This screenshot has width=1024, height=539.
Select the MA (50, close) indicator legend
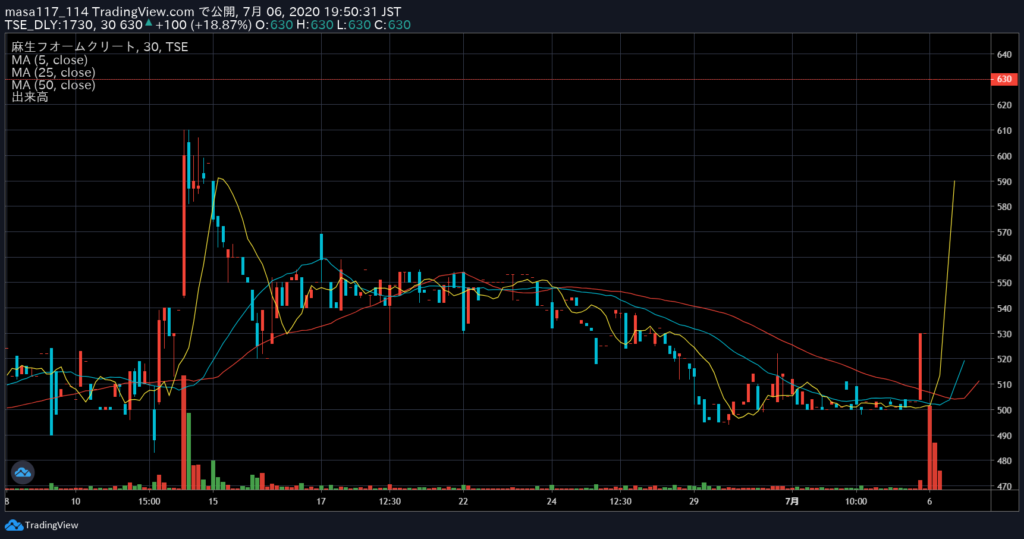(53, 84)
